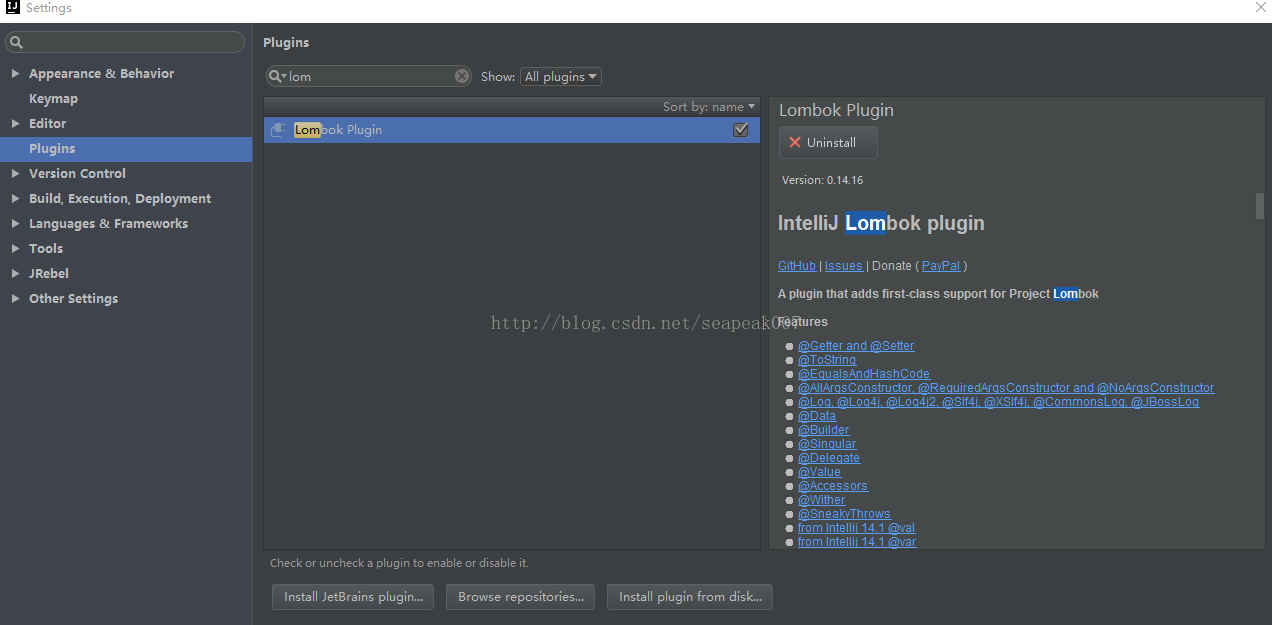The image size is (1272, 625).
Task: Open Appearance & Behavior settings
Action: tap(101, 74)
